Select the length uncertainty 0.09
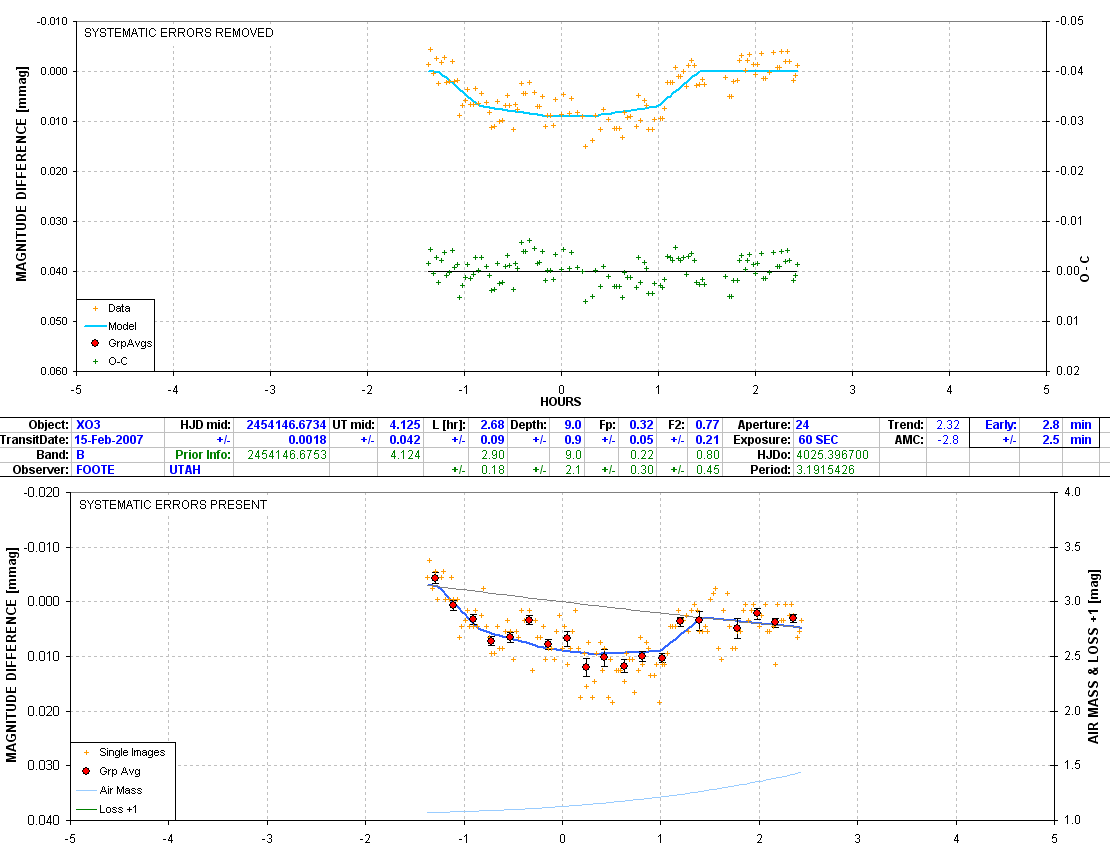 pos(492,440)
